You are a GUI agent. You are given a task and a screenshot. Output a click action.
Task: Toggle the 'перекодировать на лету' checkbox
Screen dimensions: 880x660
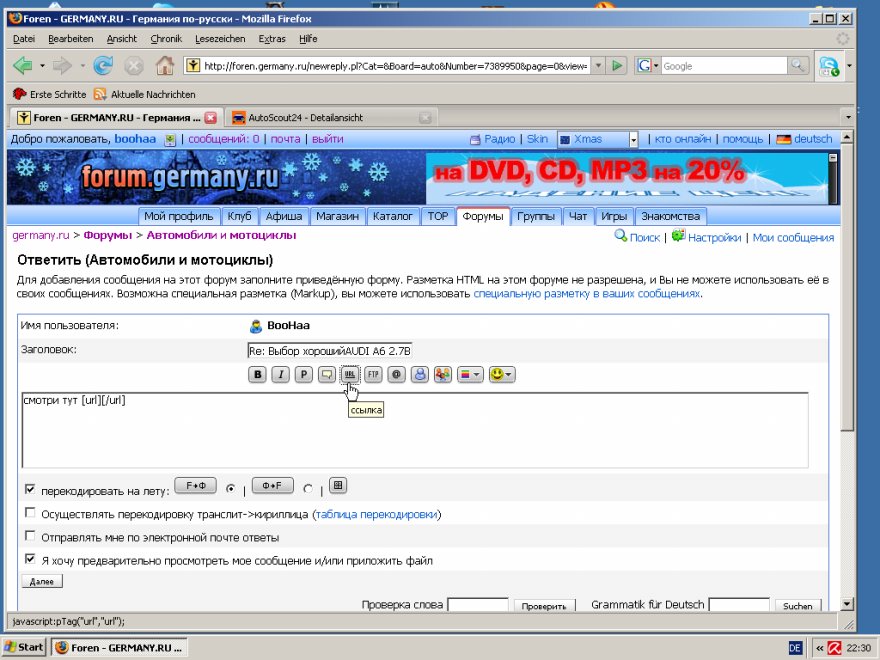pyautogui.click(x=30, y=489)
